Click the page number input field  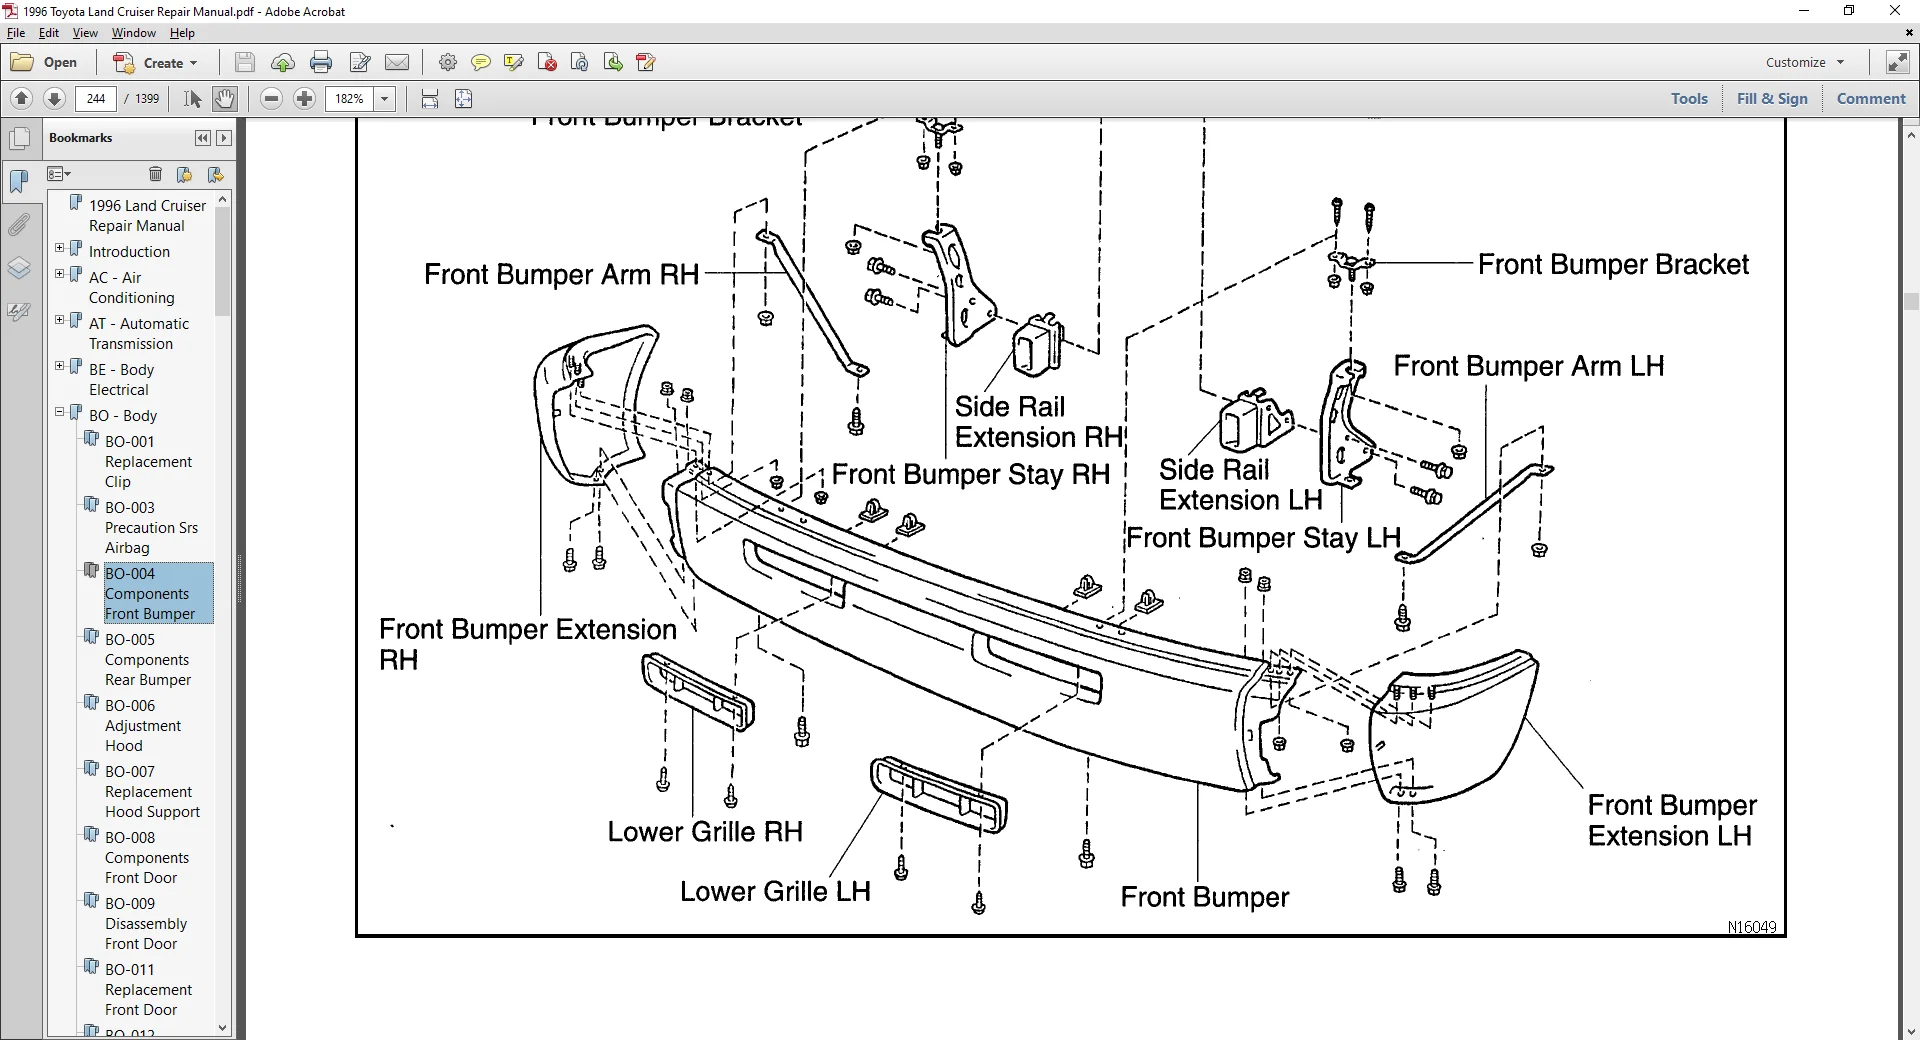pos(96,99)
